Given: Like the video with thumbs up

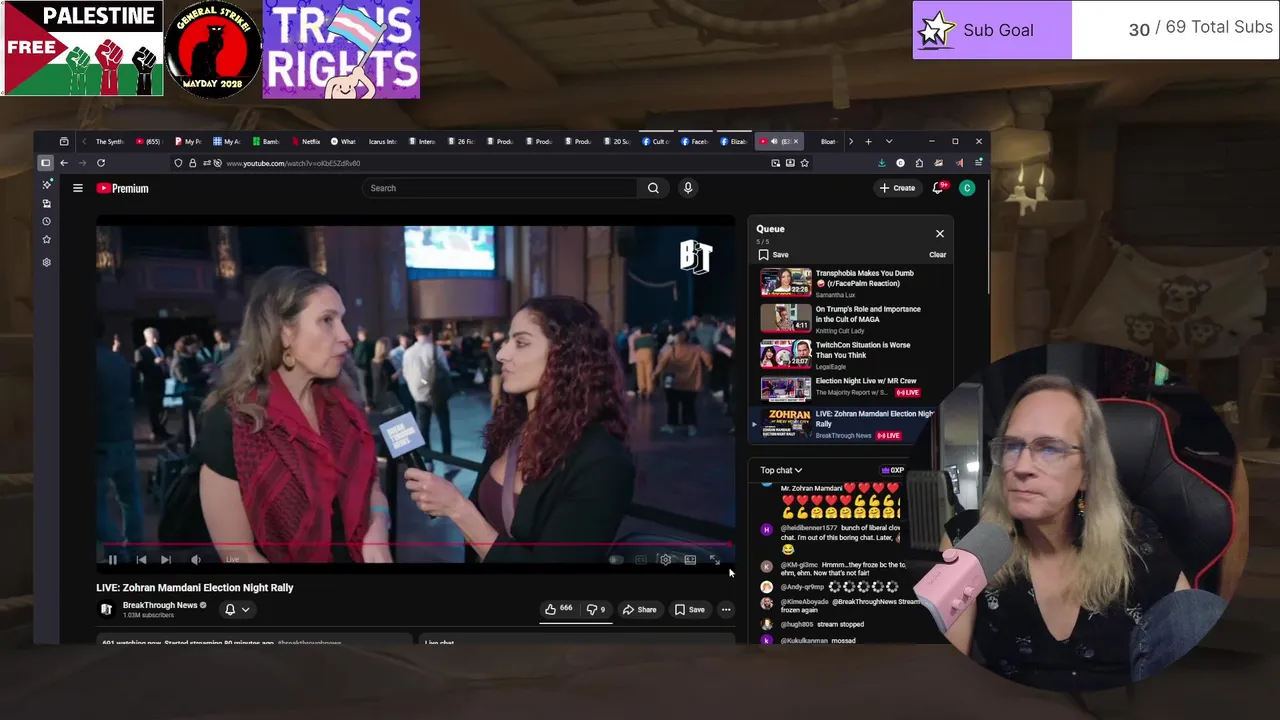Looking at the screenshot, I should (x=558, y=609).
